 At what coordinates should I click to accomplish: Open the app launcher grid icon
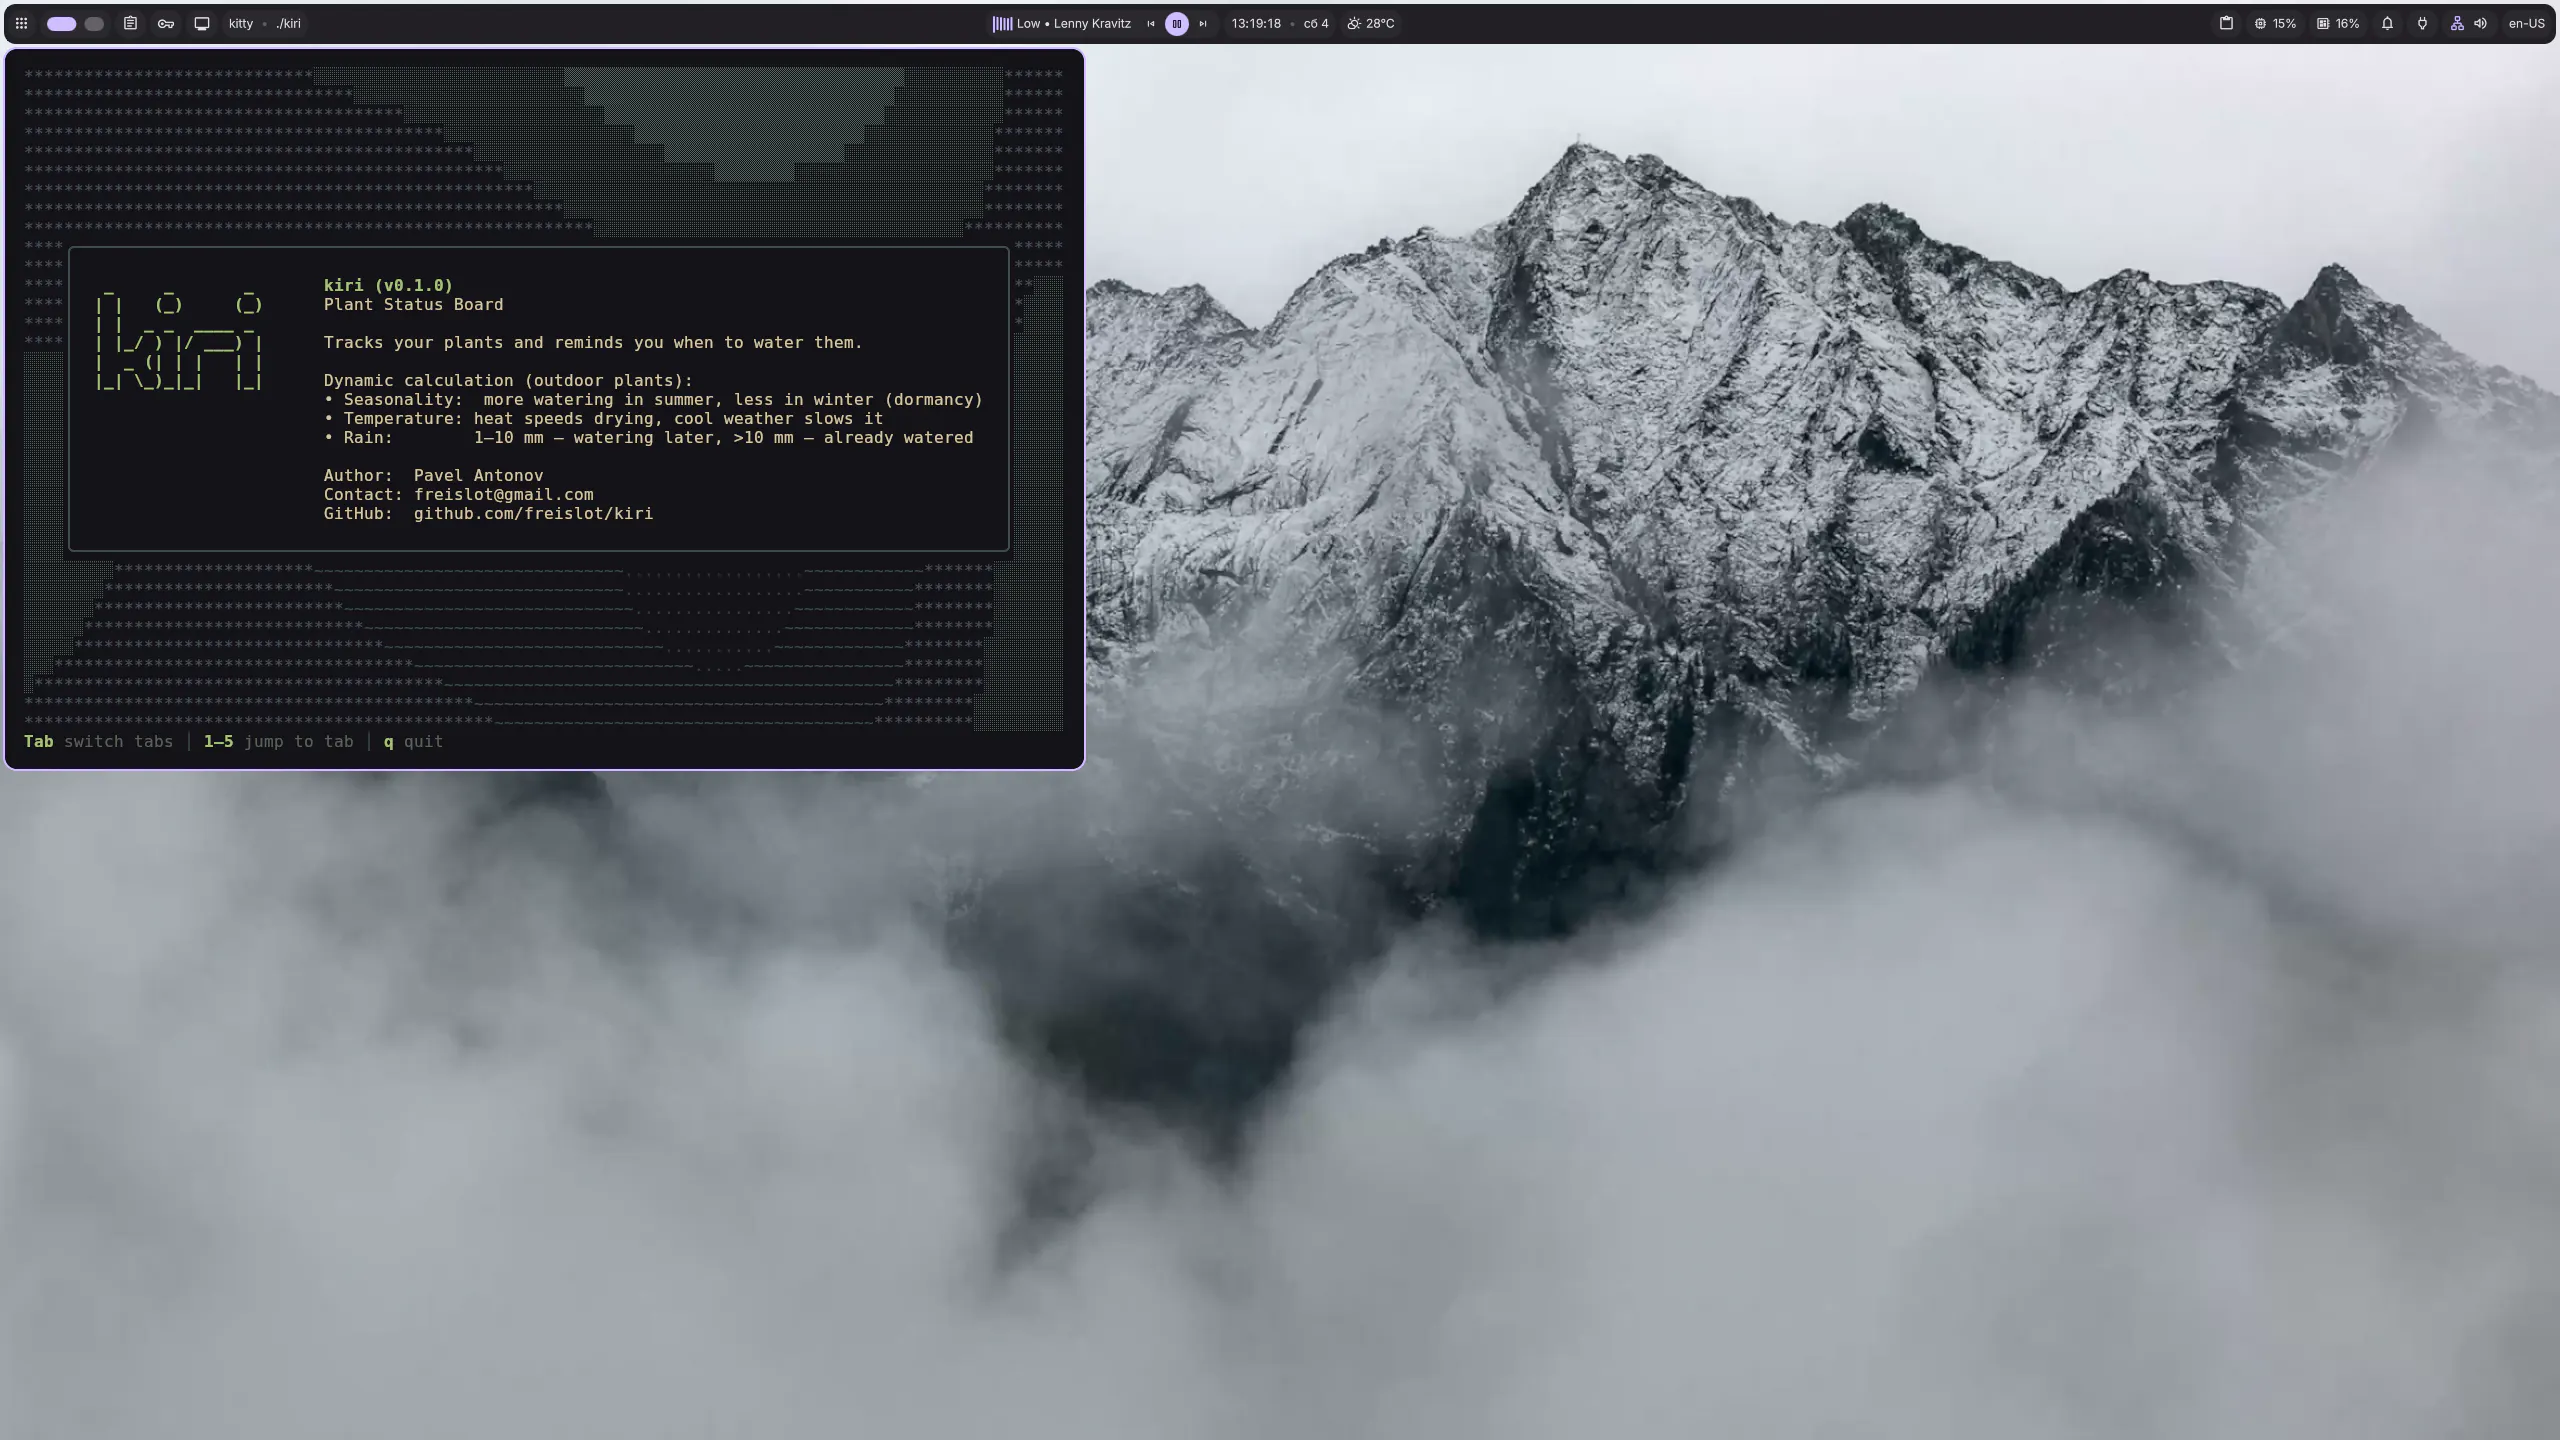click(x=21, y=23)
